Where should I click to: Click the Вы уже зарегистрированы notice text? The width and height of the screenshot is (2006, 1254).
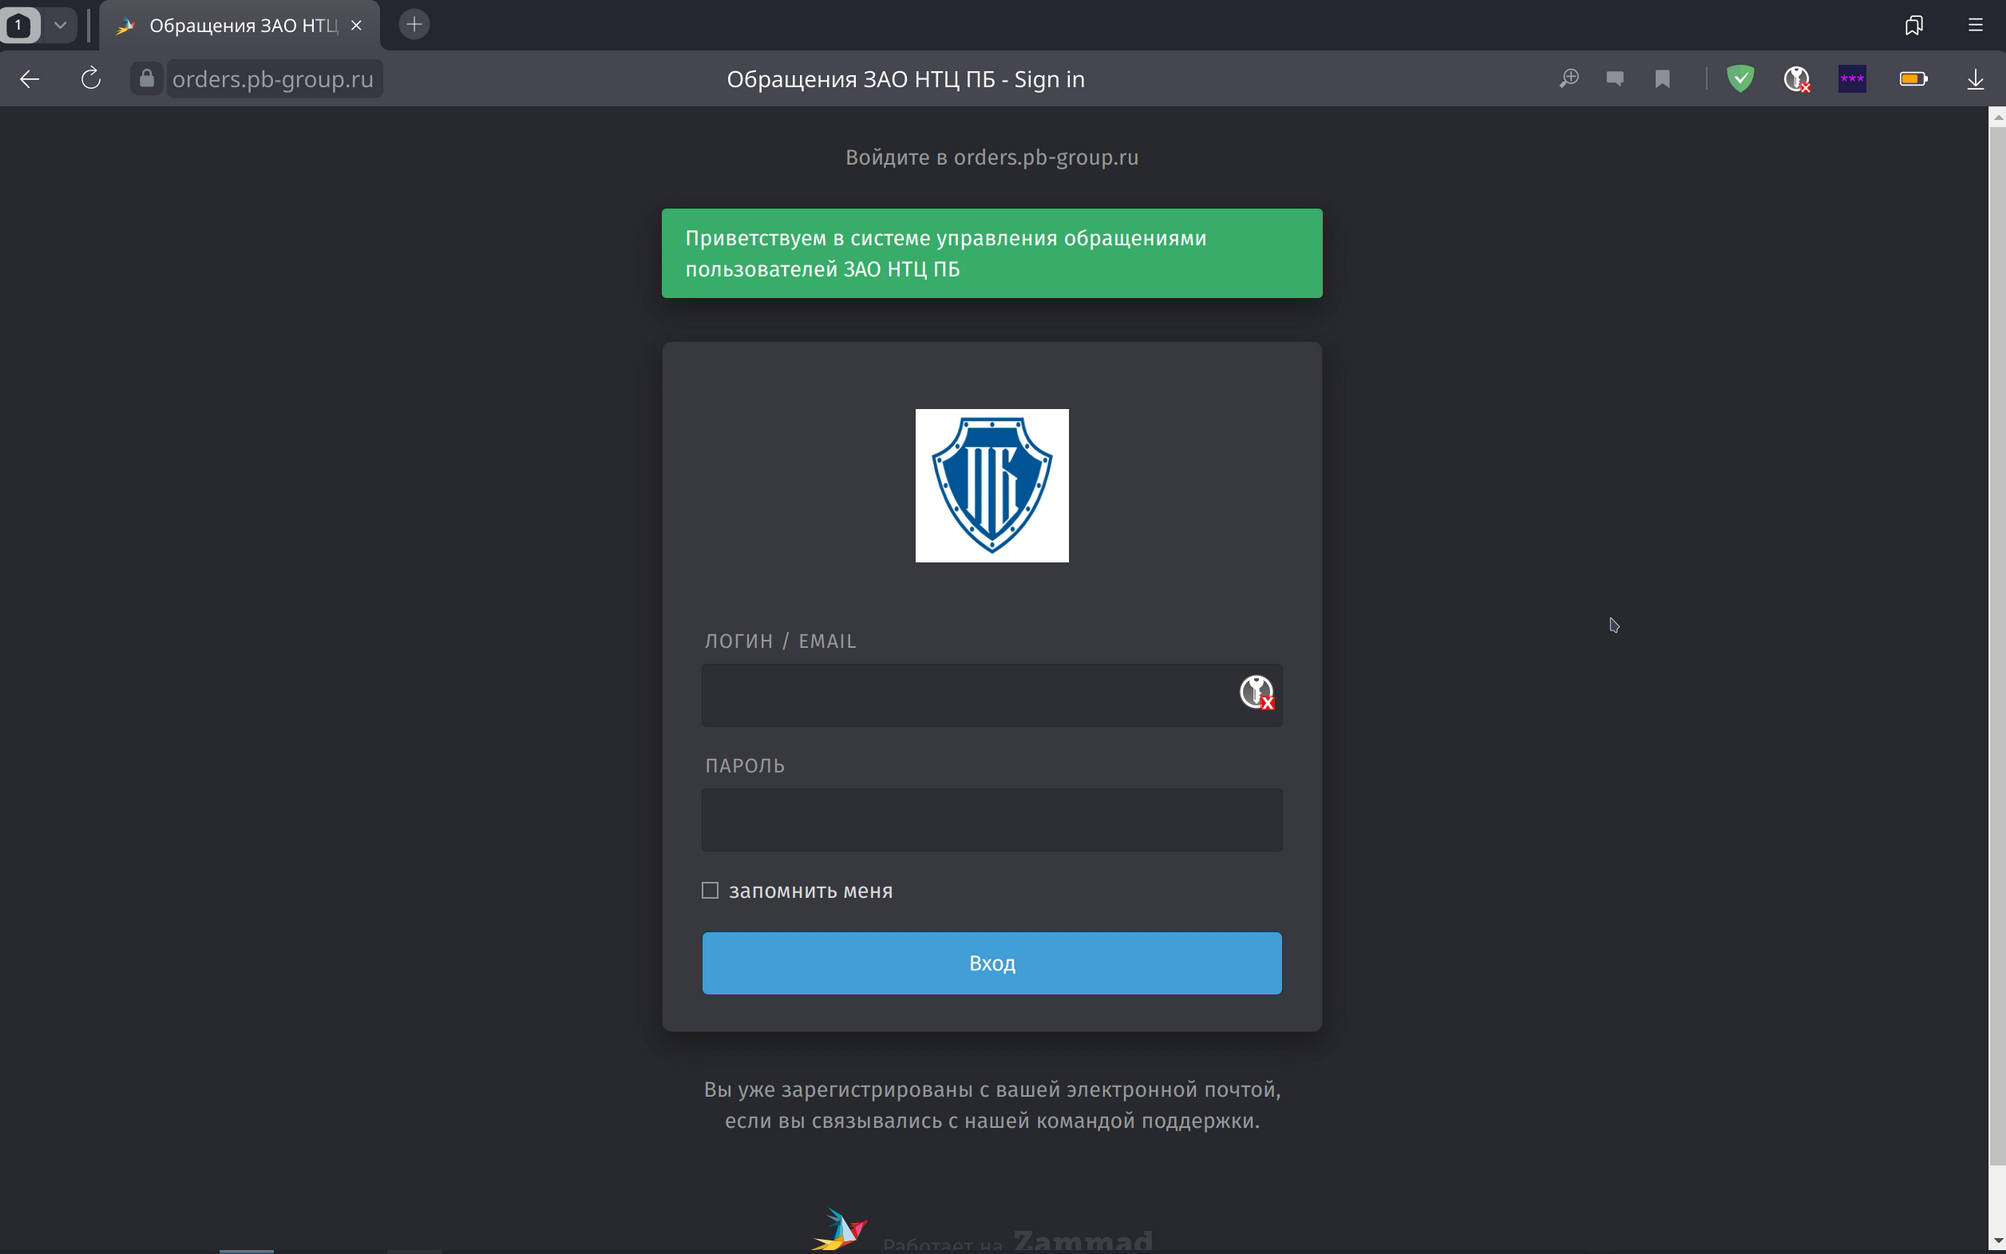(992, 1105)
